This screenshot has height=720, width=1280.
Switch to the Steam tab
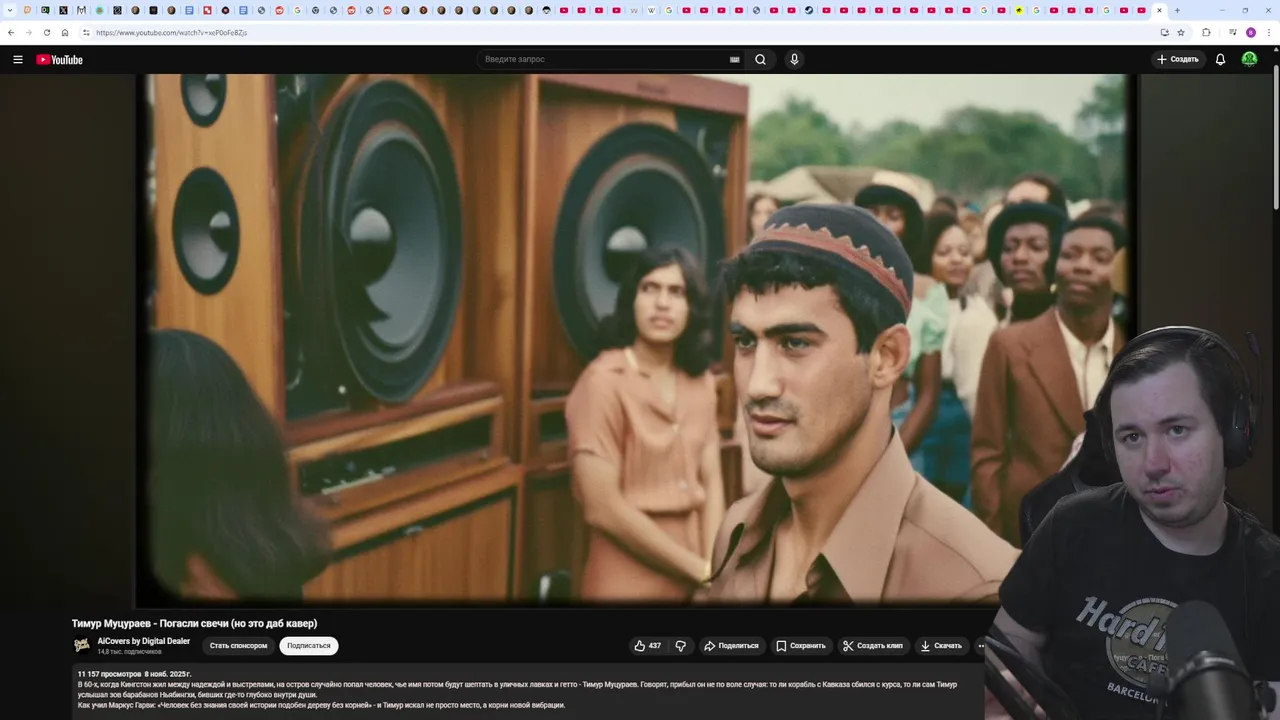pos(808,10)
